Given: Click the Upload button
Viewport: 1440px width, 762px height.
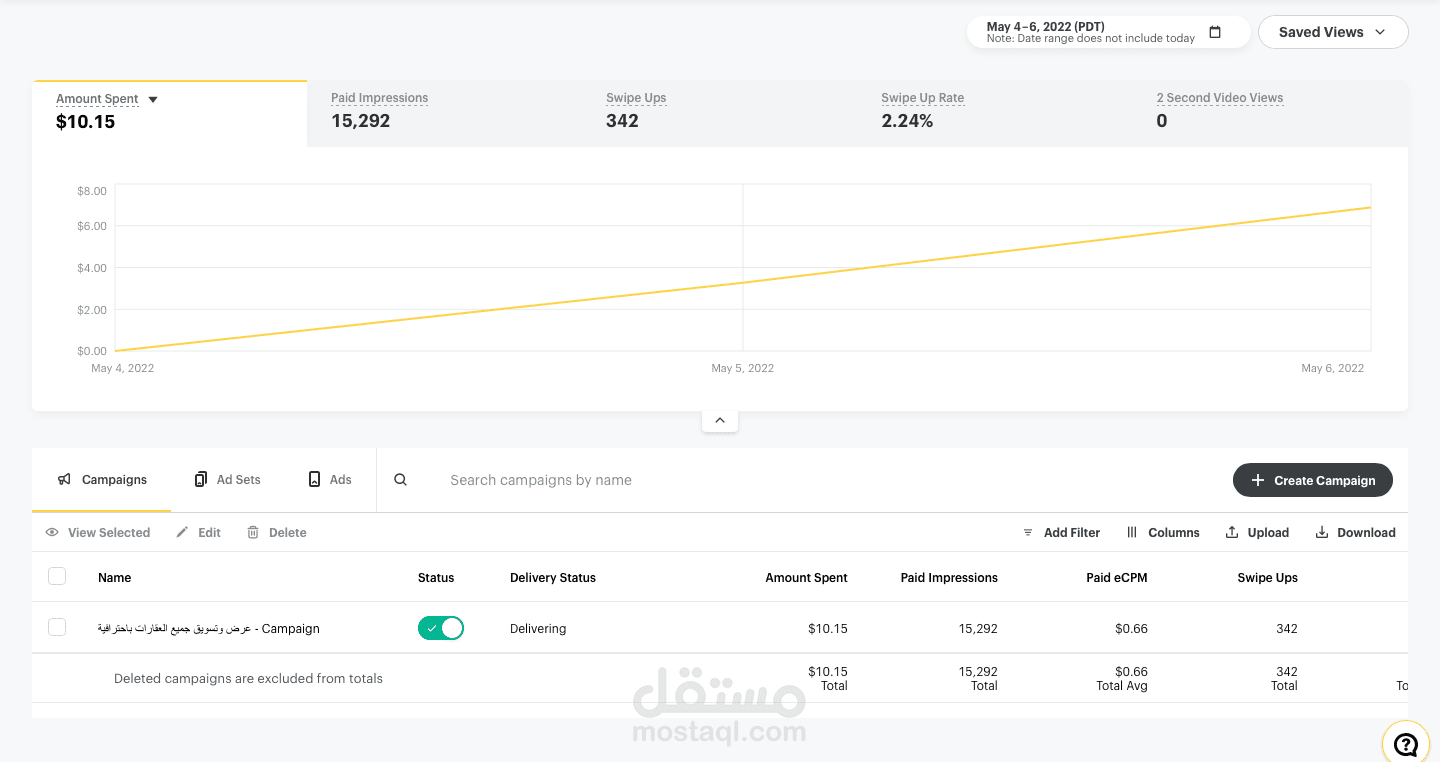Looking at the screenshot, I should coord(1257,533).
